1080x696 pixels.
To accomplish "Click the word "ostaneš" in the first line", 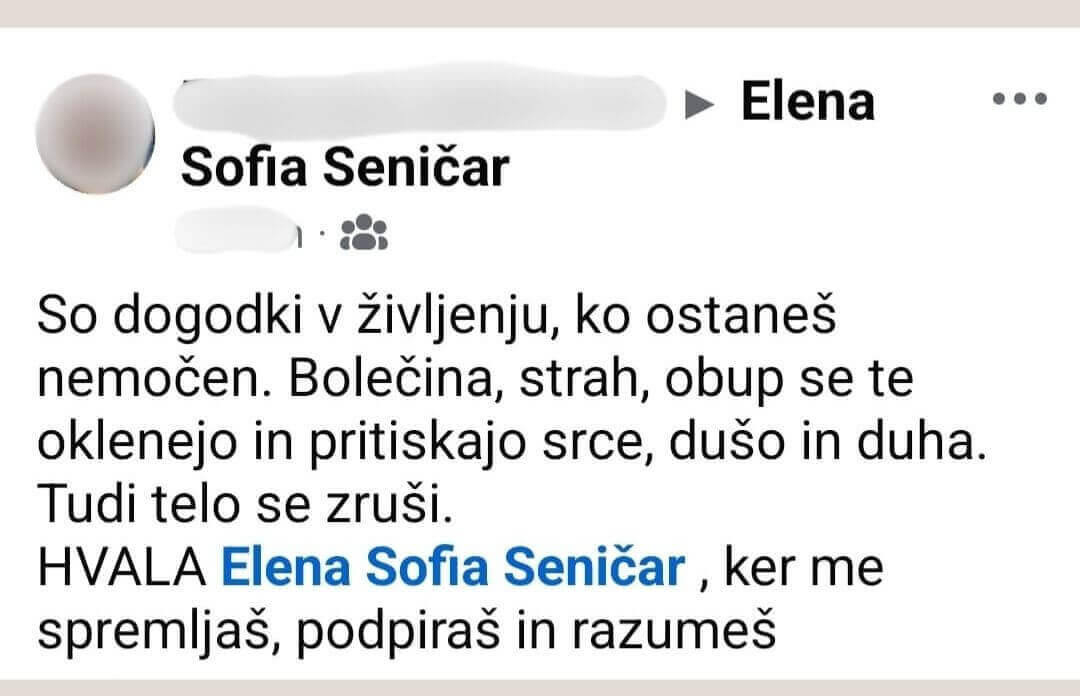I will point(753,318).
